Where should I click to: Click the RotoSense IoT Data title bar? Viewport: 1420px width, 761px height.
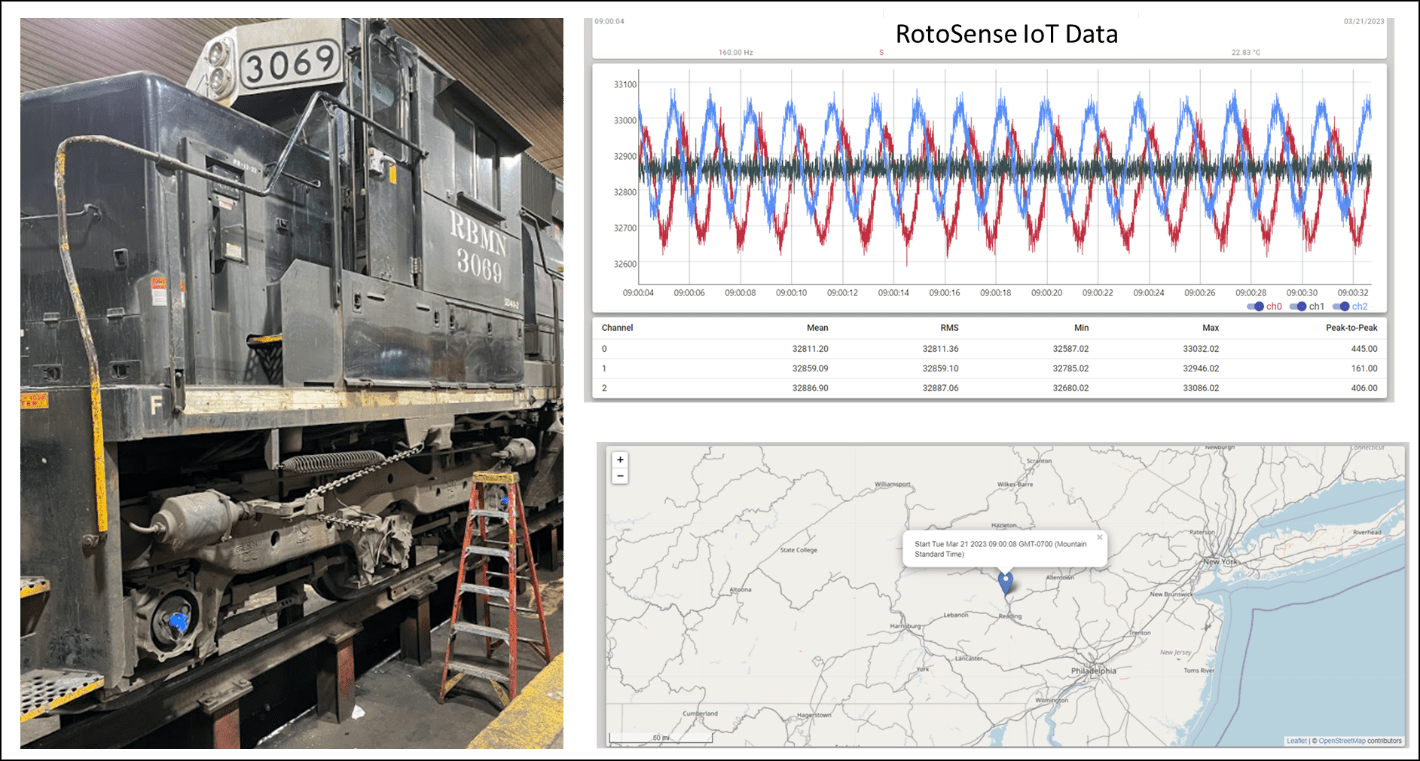click(1007, 33)
